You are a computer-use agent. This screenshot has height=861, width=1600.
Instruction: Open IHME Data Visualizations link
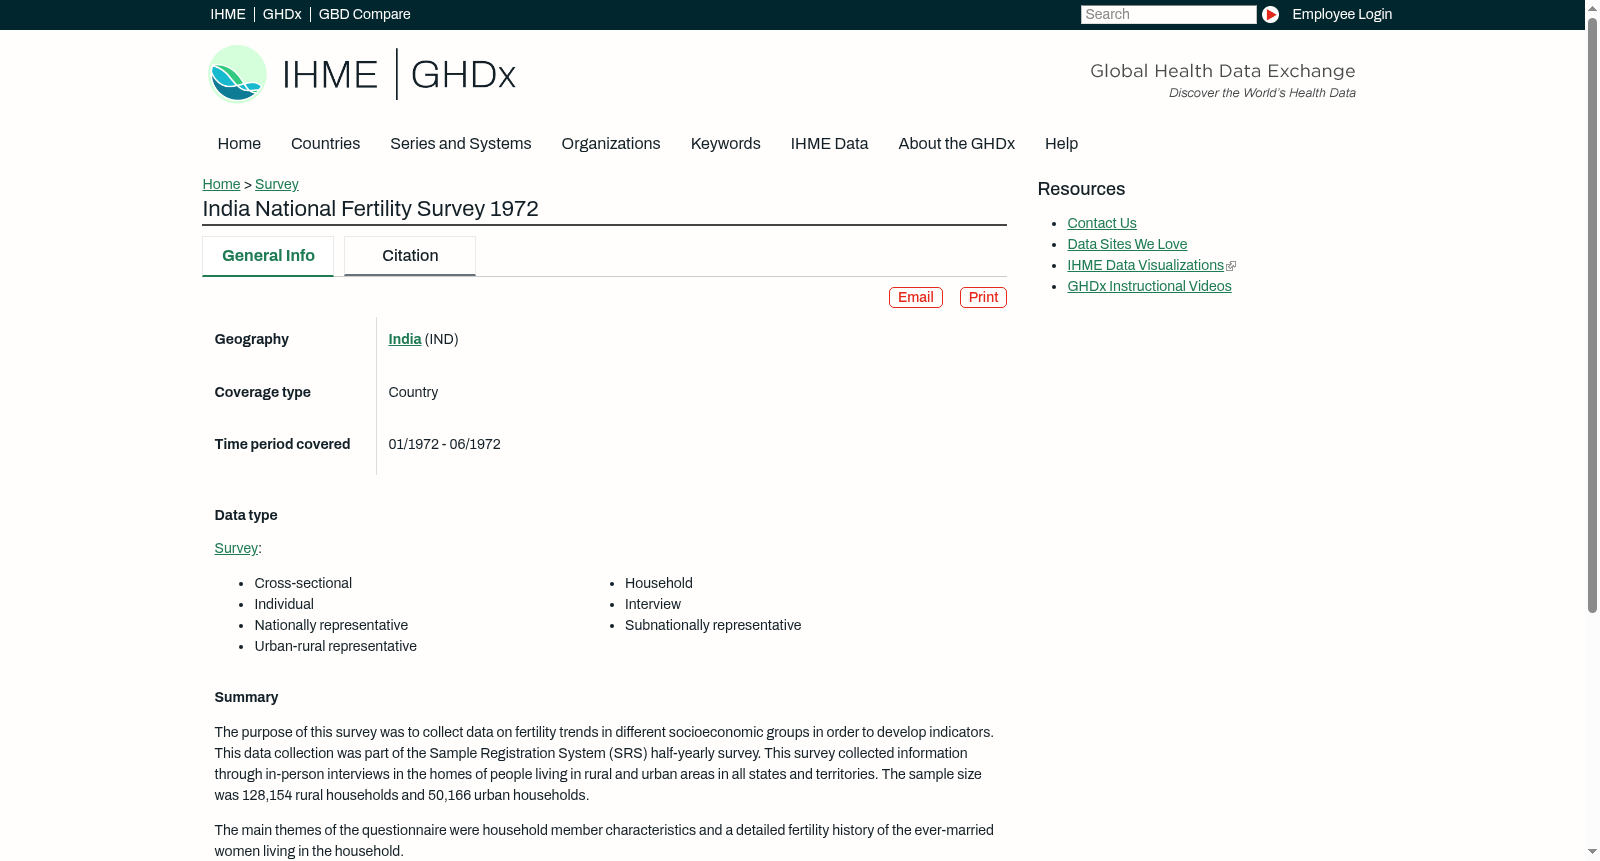[1146, 265]
